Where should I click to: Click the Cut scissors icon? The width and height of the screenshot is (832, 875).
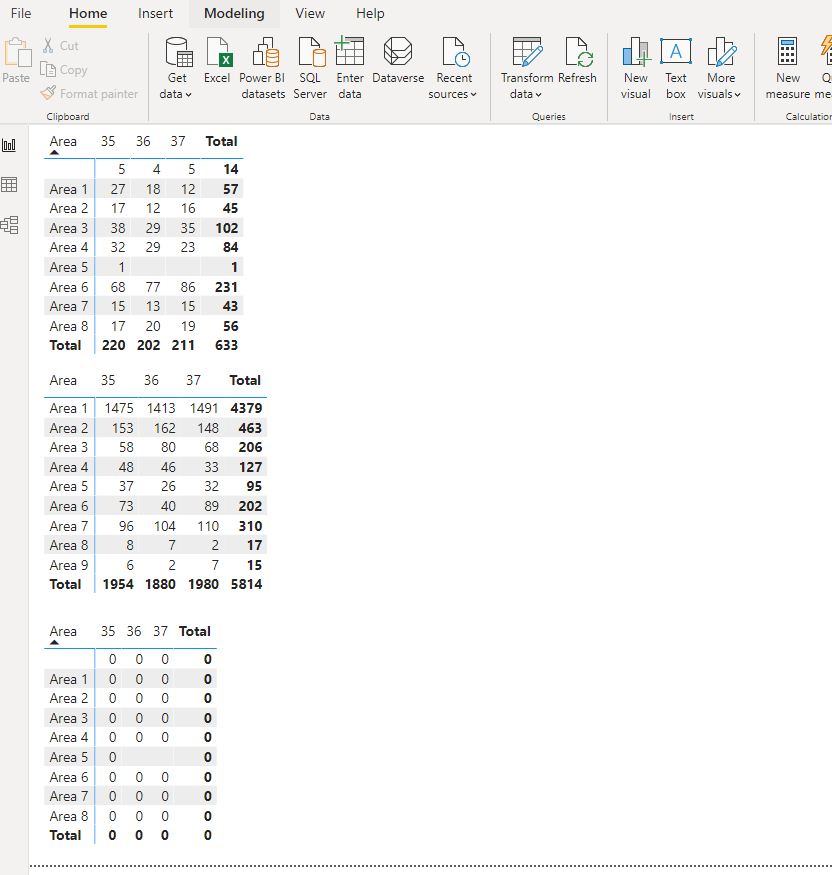[48, 45]
